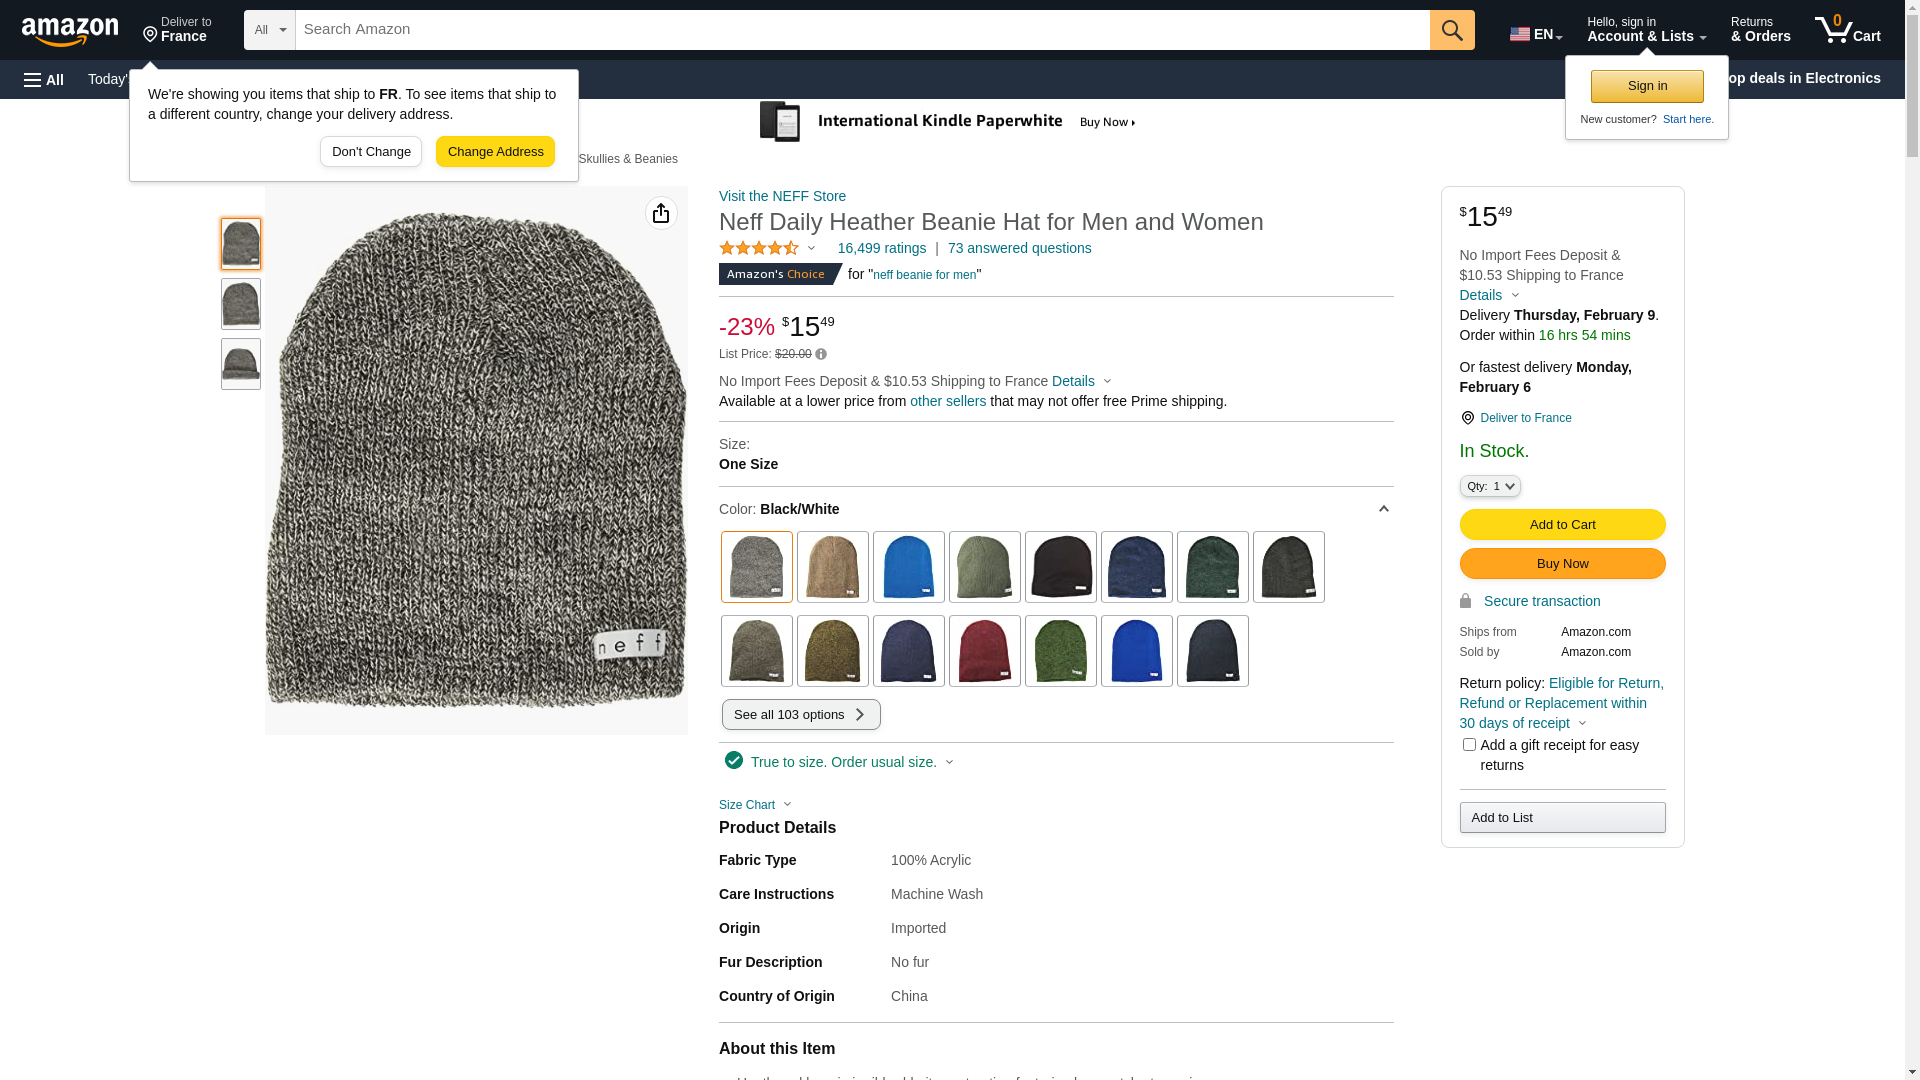Collapse the Color Black/White section
This screenshot has width=1920, height=1080.
pos(1383,509)
